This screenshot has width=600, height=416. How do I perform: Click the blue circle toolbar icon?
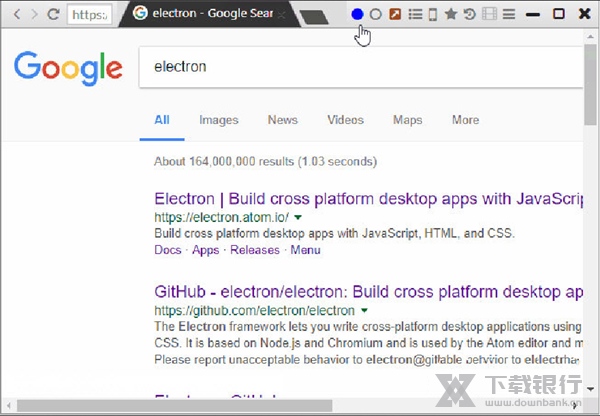(x=357, y=14)
